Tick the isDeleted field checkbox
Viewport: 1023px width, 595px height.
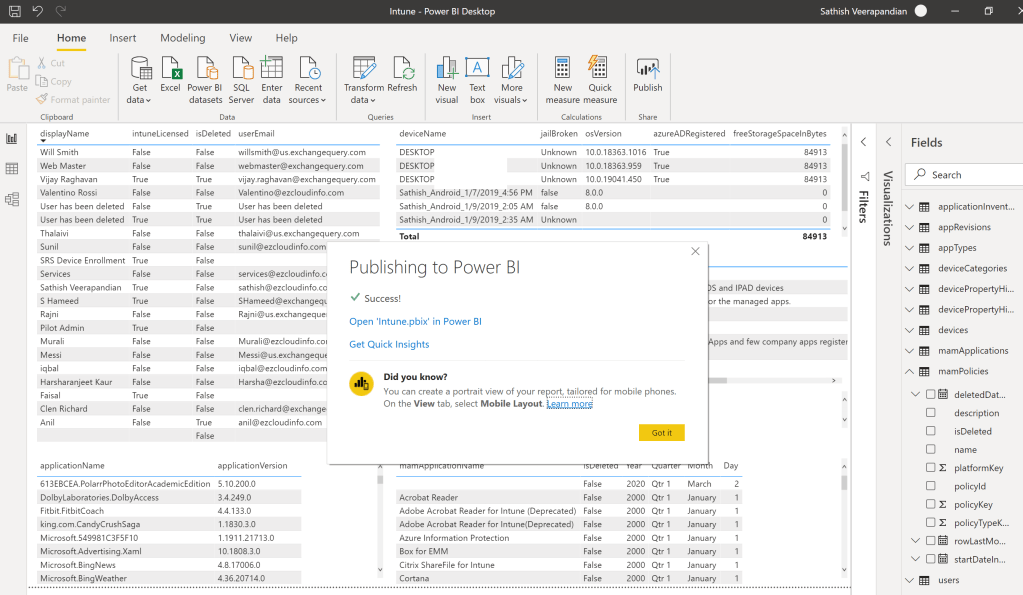(931, 431)
